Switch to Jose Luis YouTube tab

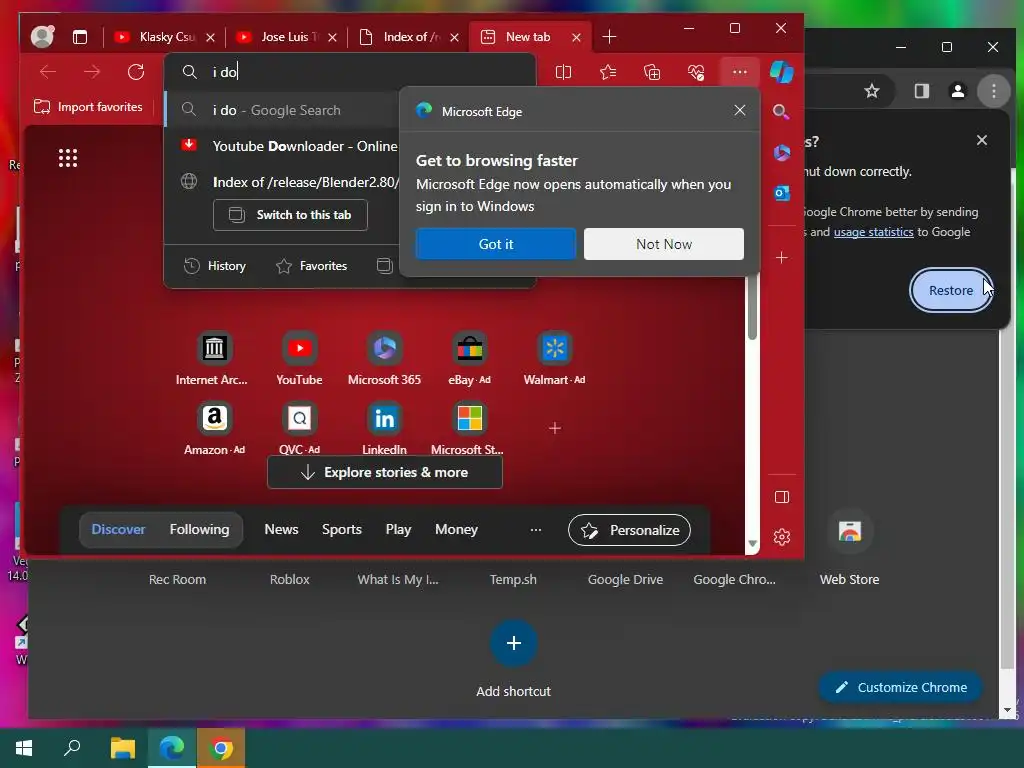point(286,37)
